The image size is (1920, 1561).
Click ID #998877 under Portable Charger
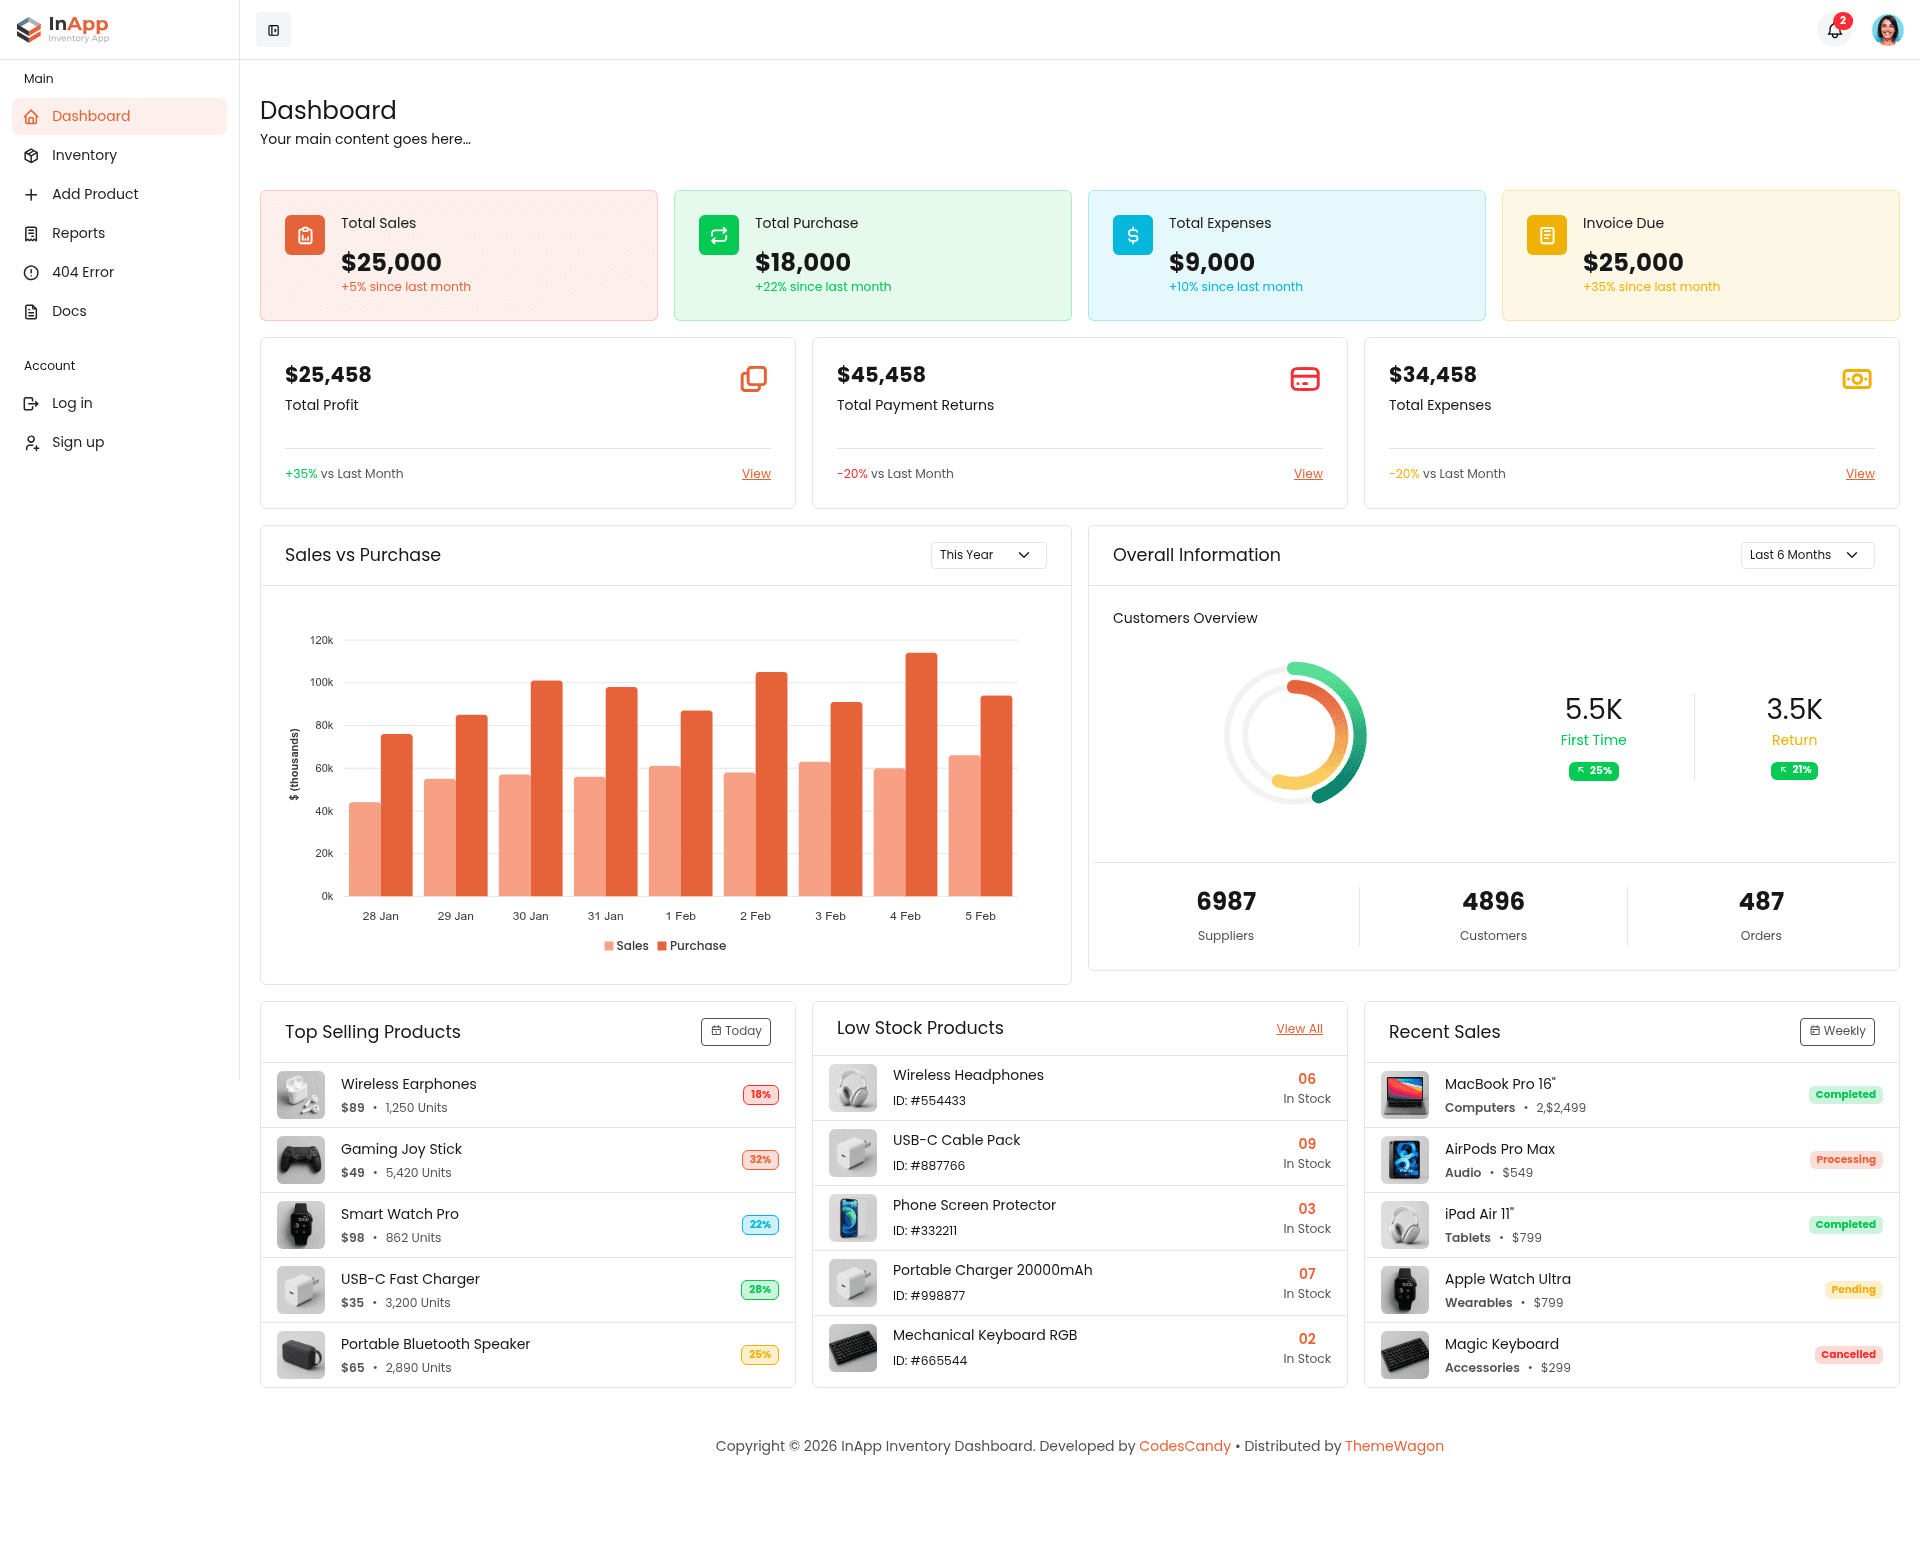click(x=929, y=1296)
